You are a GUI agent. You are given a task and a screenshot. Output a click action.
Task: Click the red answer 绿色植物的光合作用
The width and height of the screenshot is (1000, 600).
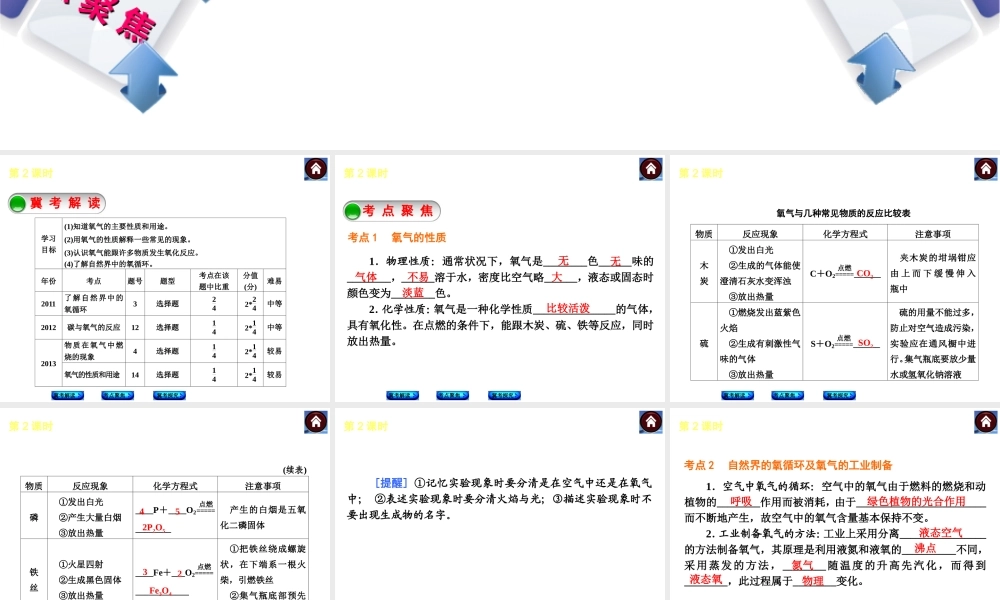point(916,501)
